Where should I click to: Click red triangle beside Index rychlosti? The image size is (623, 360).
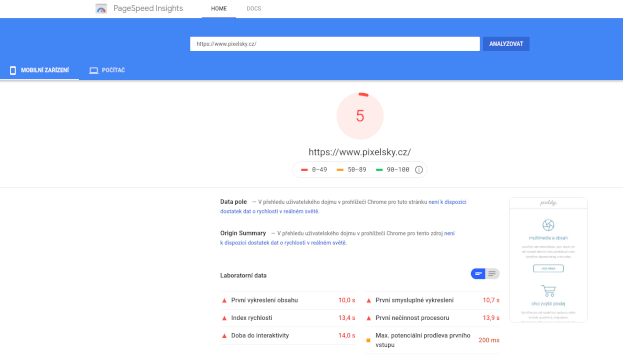(x=224, y=318)
